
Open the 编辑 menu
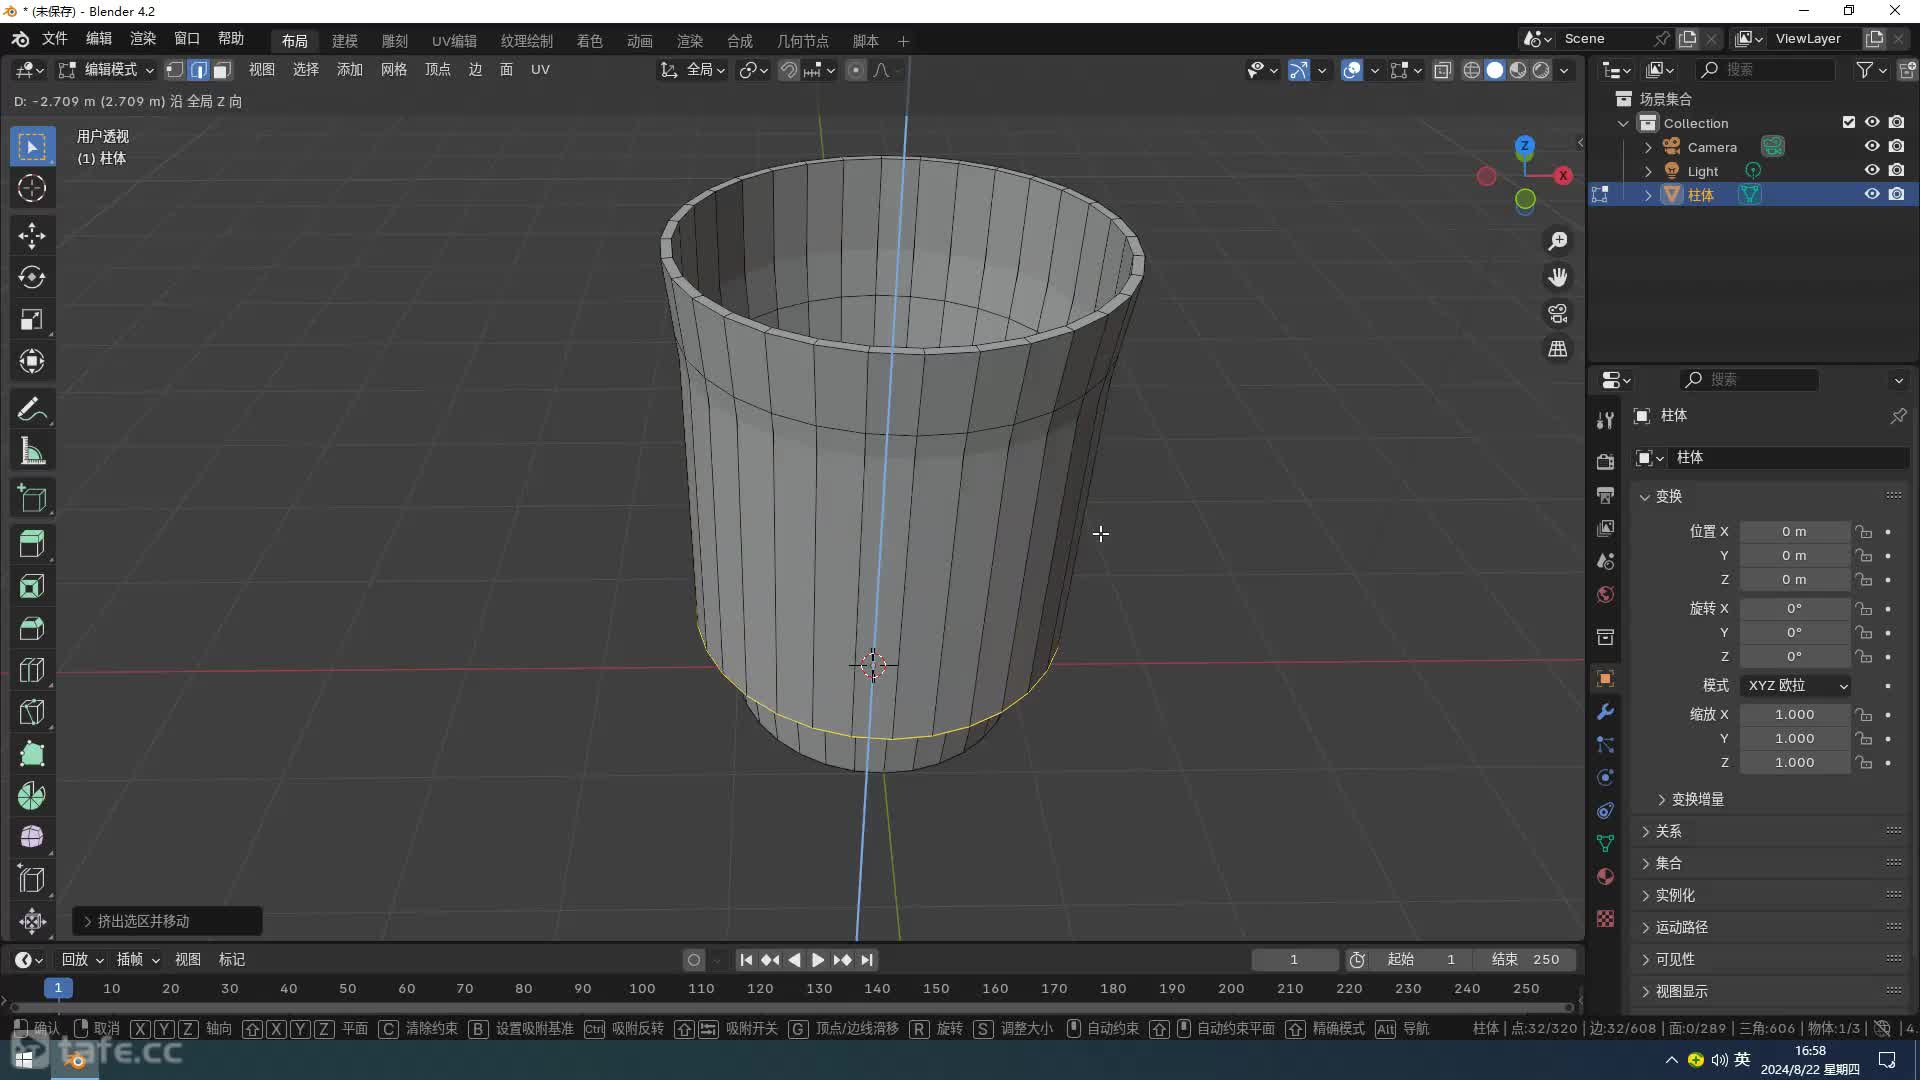[x=99, y=39]
